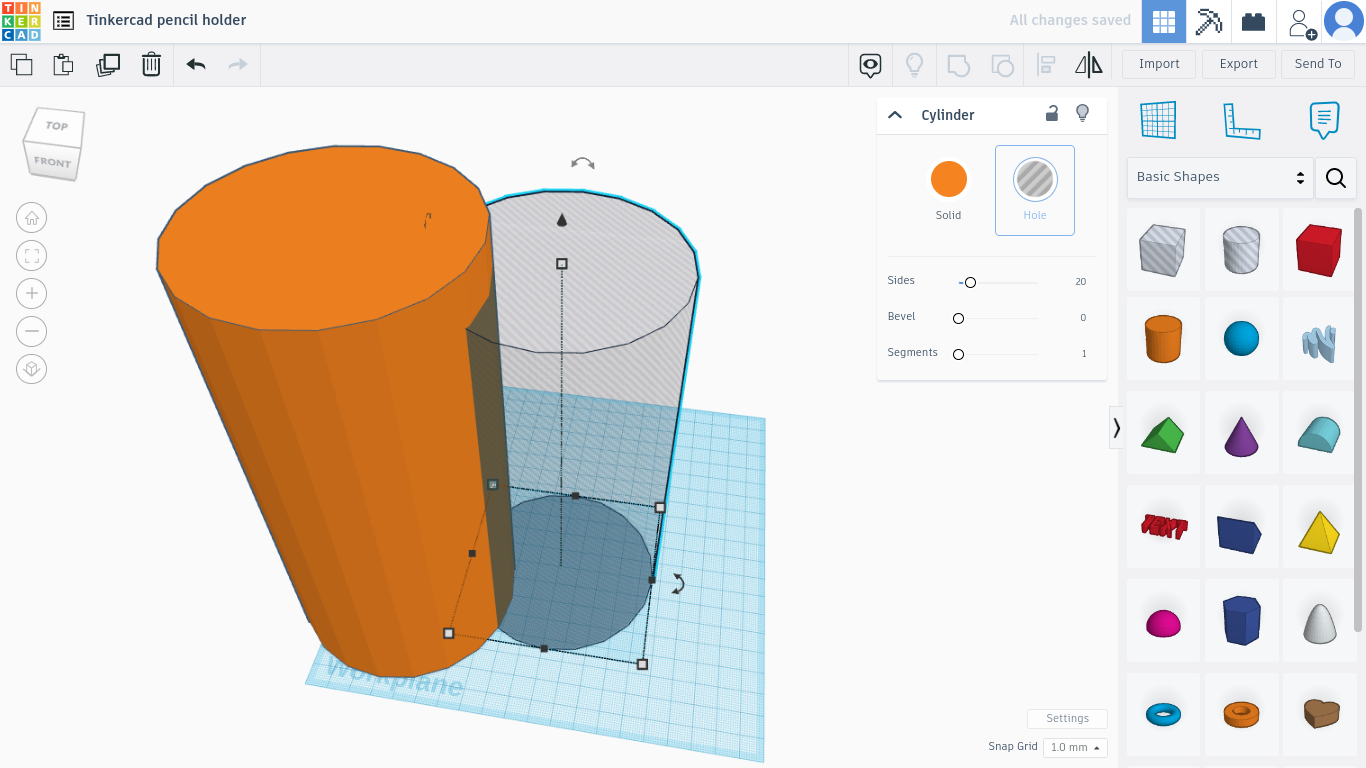The height and width of the screenshot is (768, 1366).
Task: Open the Blocks pickaxe mode
Action: 1209,21
